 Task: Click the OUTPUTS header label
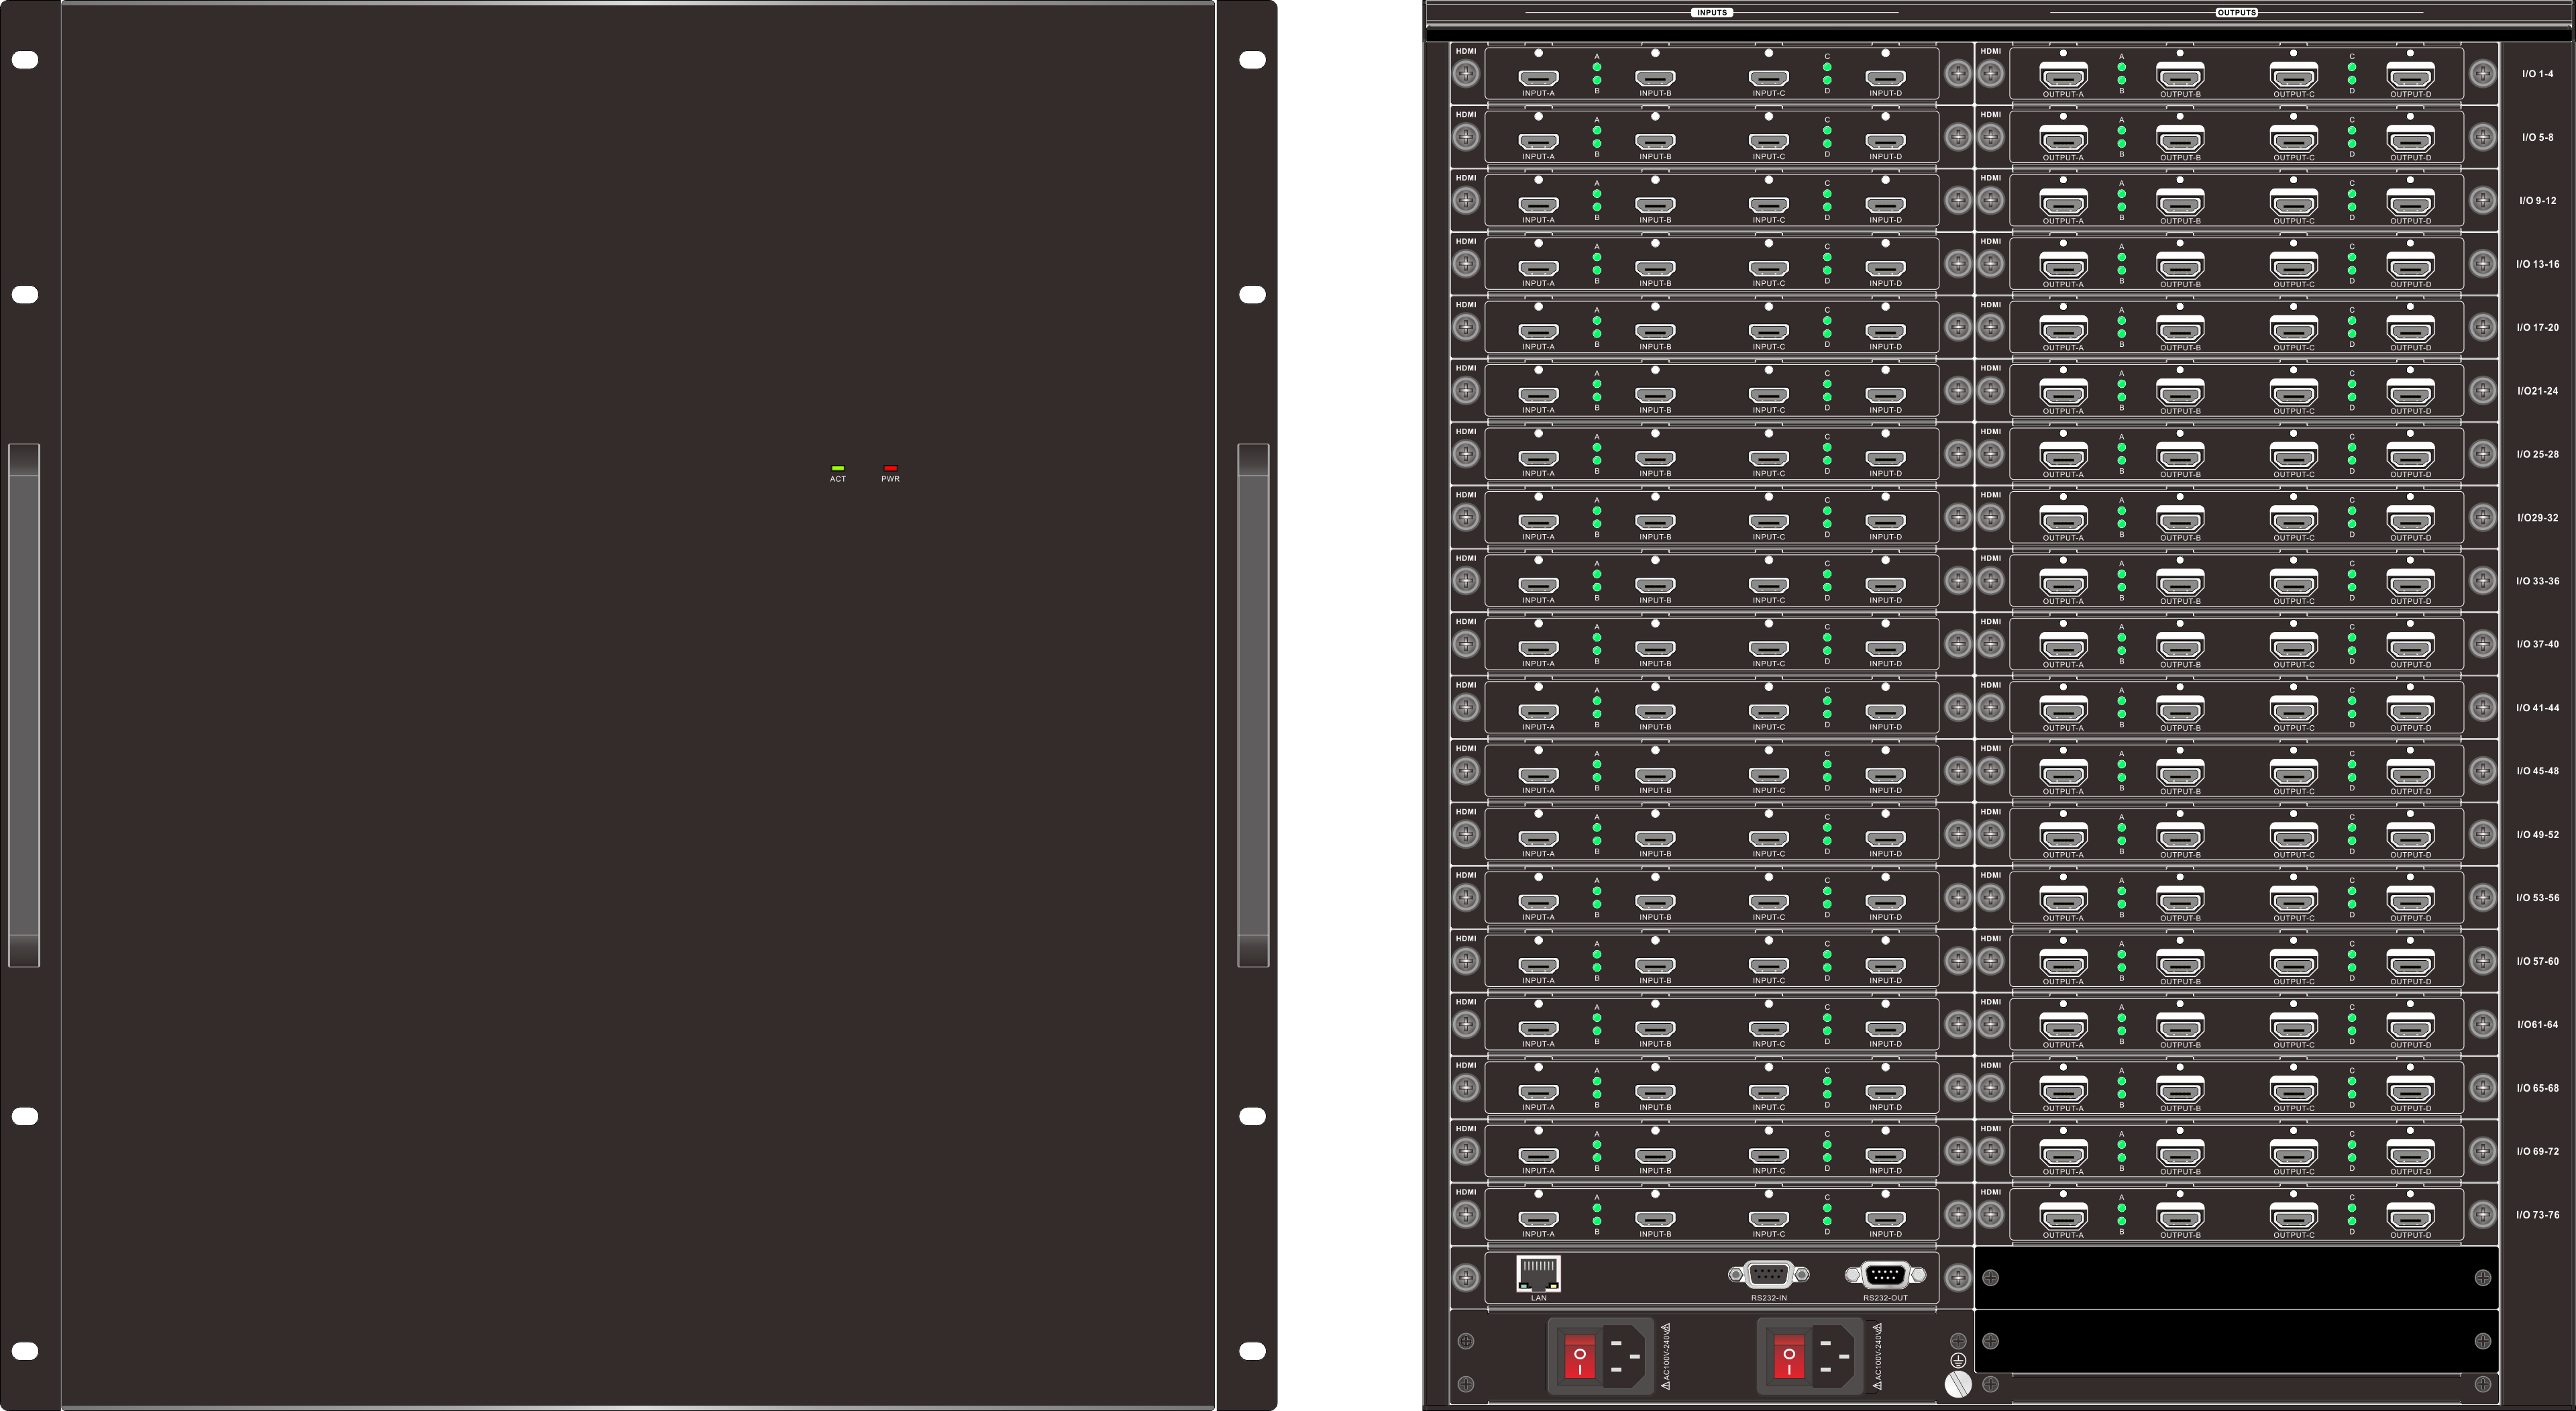[x=2236, y=13]
